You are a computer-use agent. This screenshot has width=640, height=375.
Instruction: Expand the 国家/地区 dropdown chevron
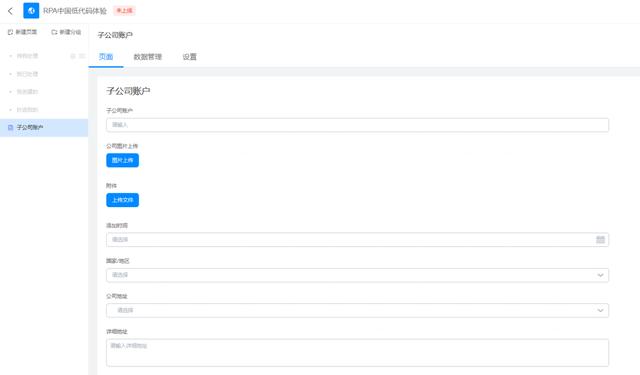click(x=600, y=275)
